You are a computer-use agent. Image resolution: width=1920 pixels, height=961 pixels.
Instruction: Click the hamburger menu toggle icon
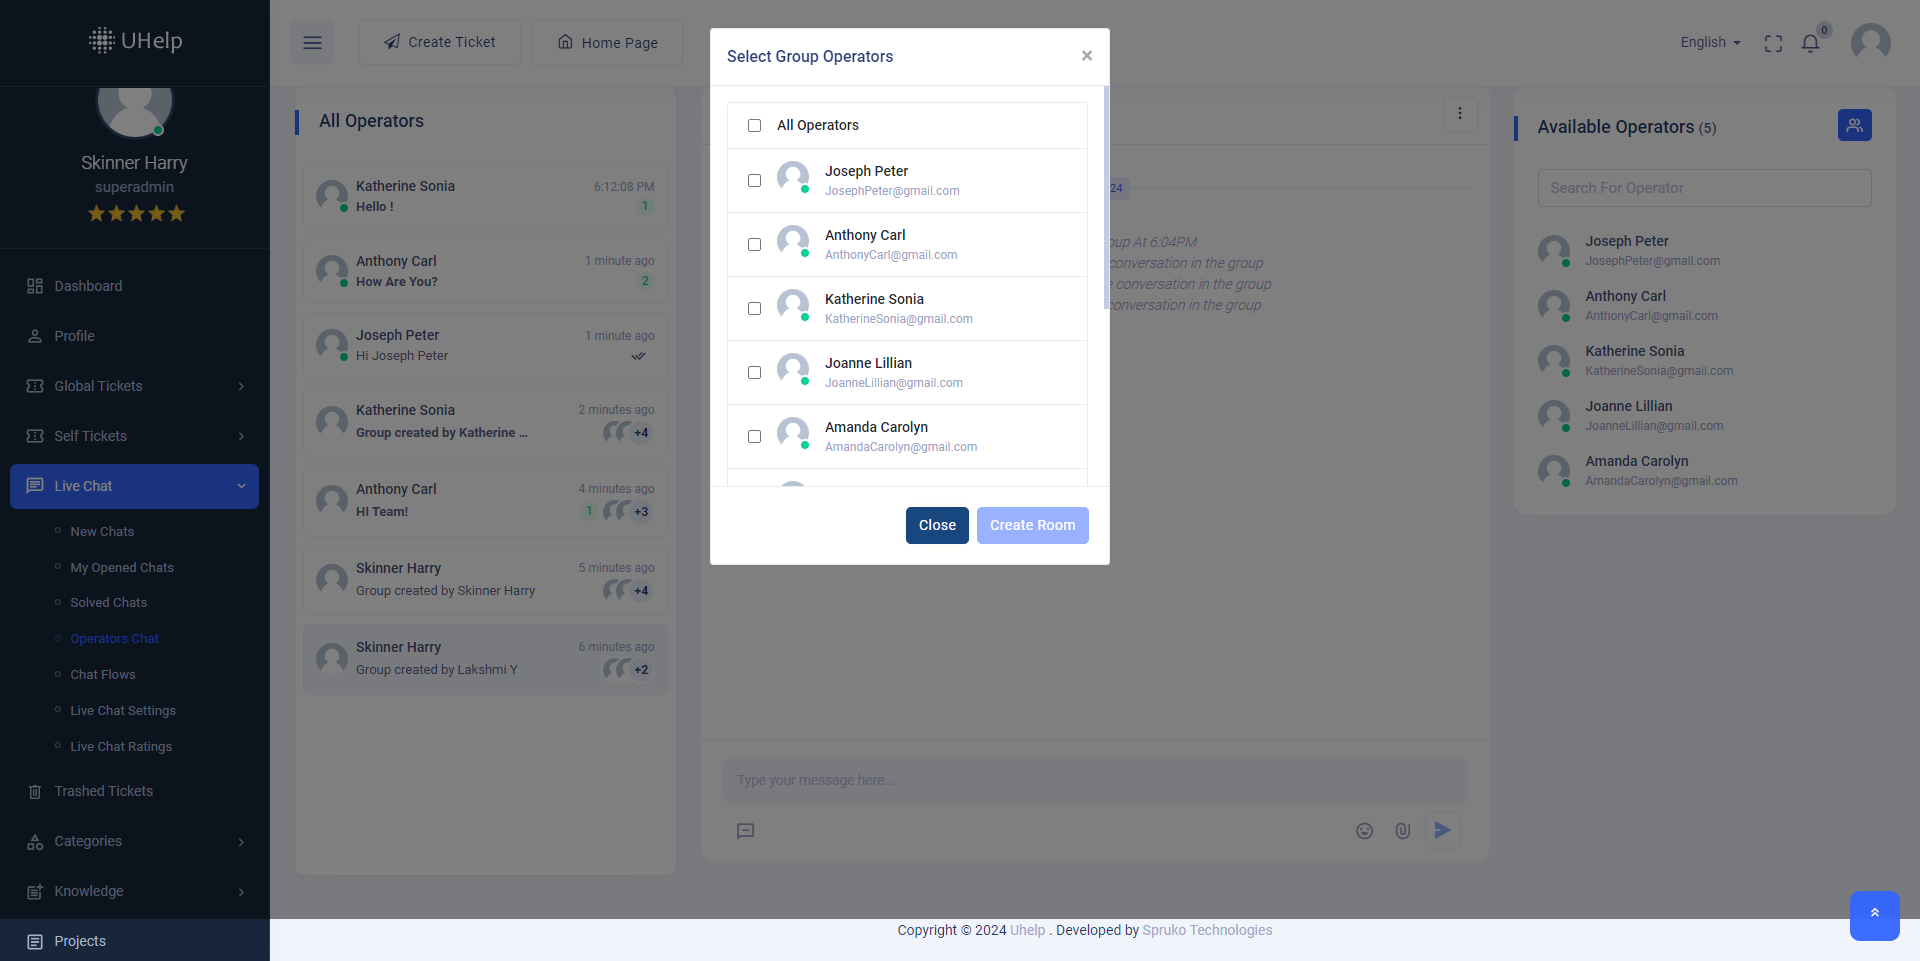pos(312,43)
